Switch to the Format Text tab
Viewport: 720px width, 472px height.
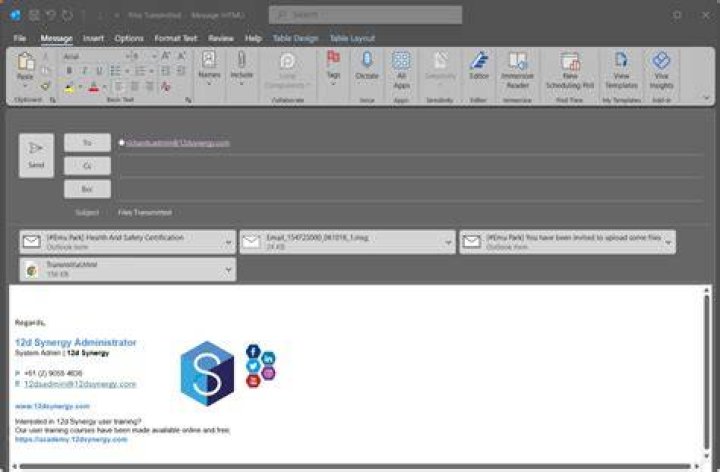click(x=175, y=38)
